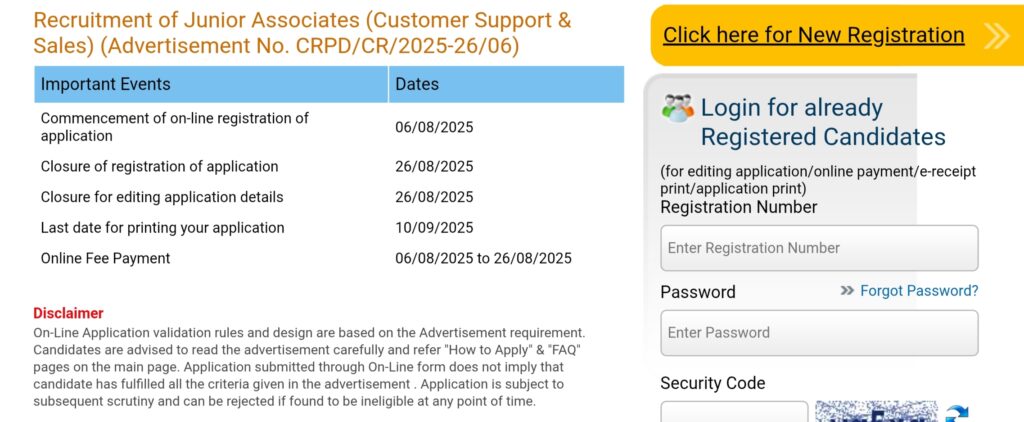Click the Important Events column header
1024x422 pixels.
point(106,84)
